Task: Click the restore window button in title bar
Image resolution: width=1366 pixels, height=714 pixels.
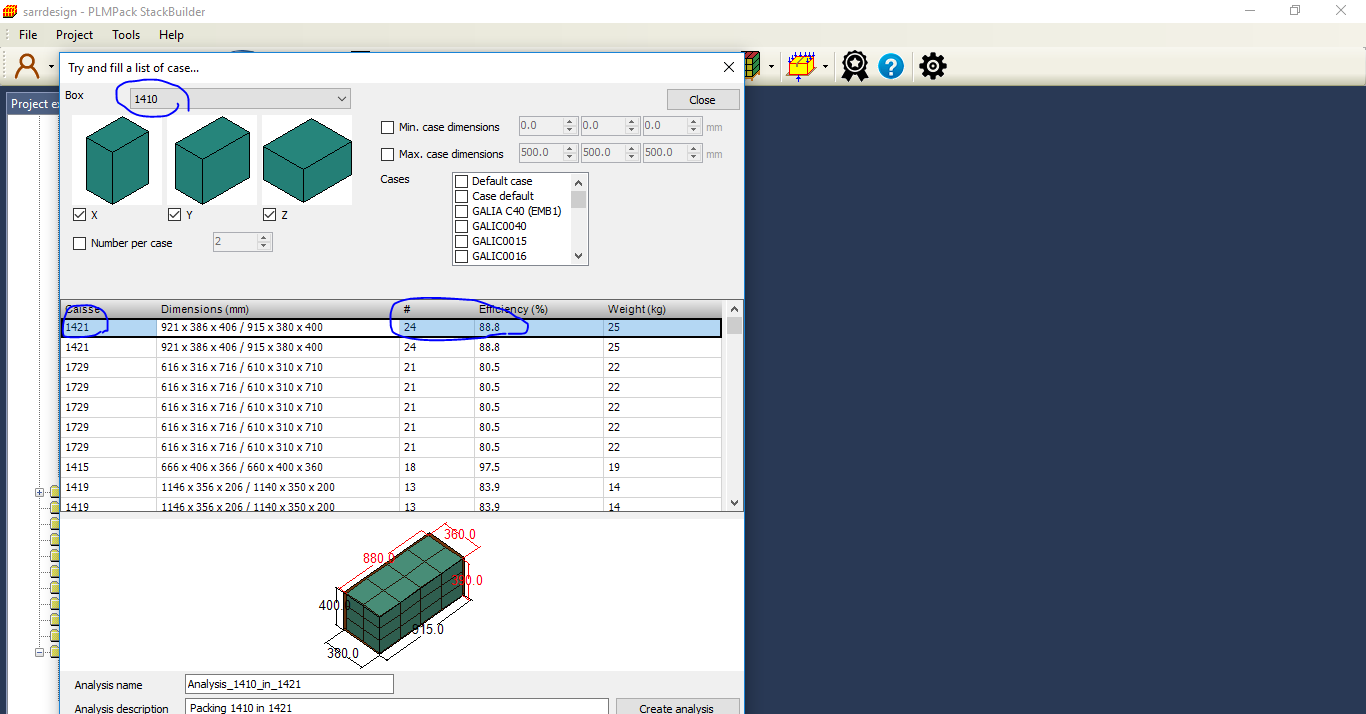Action: pos(1295,10)
